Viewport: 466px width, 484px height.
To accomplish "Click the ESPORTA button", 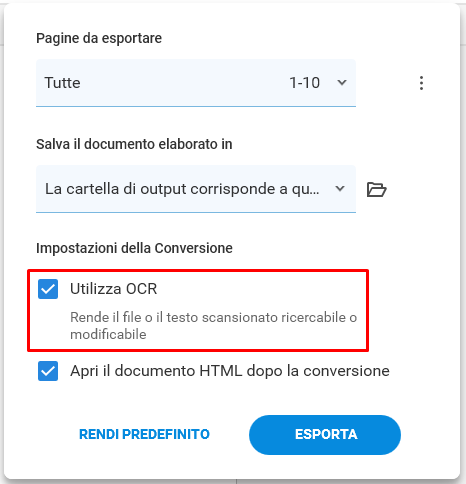I will tap(325, 435).
